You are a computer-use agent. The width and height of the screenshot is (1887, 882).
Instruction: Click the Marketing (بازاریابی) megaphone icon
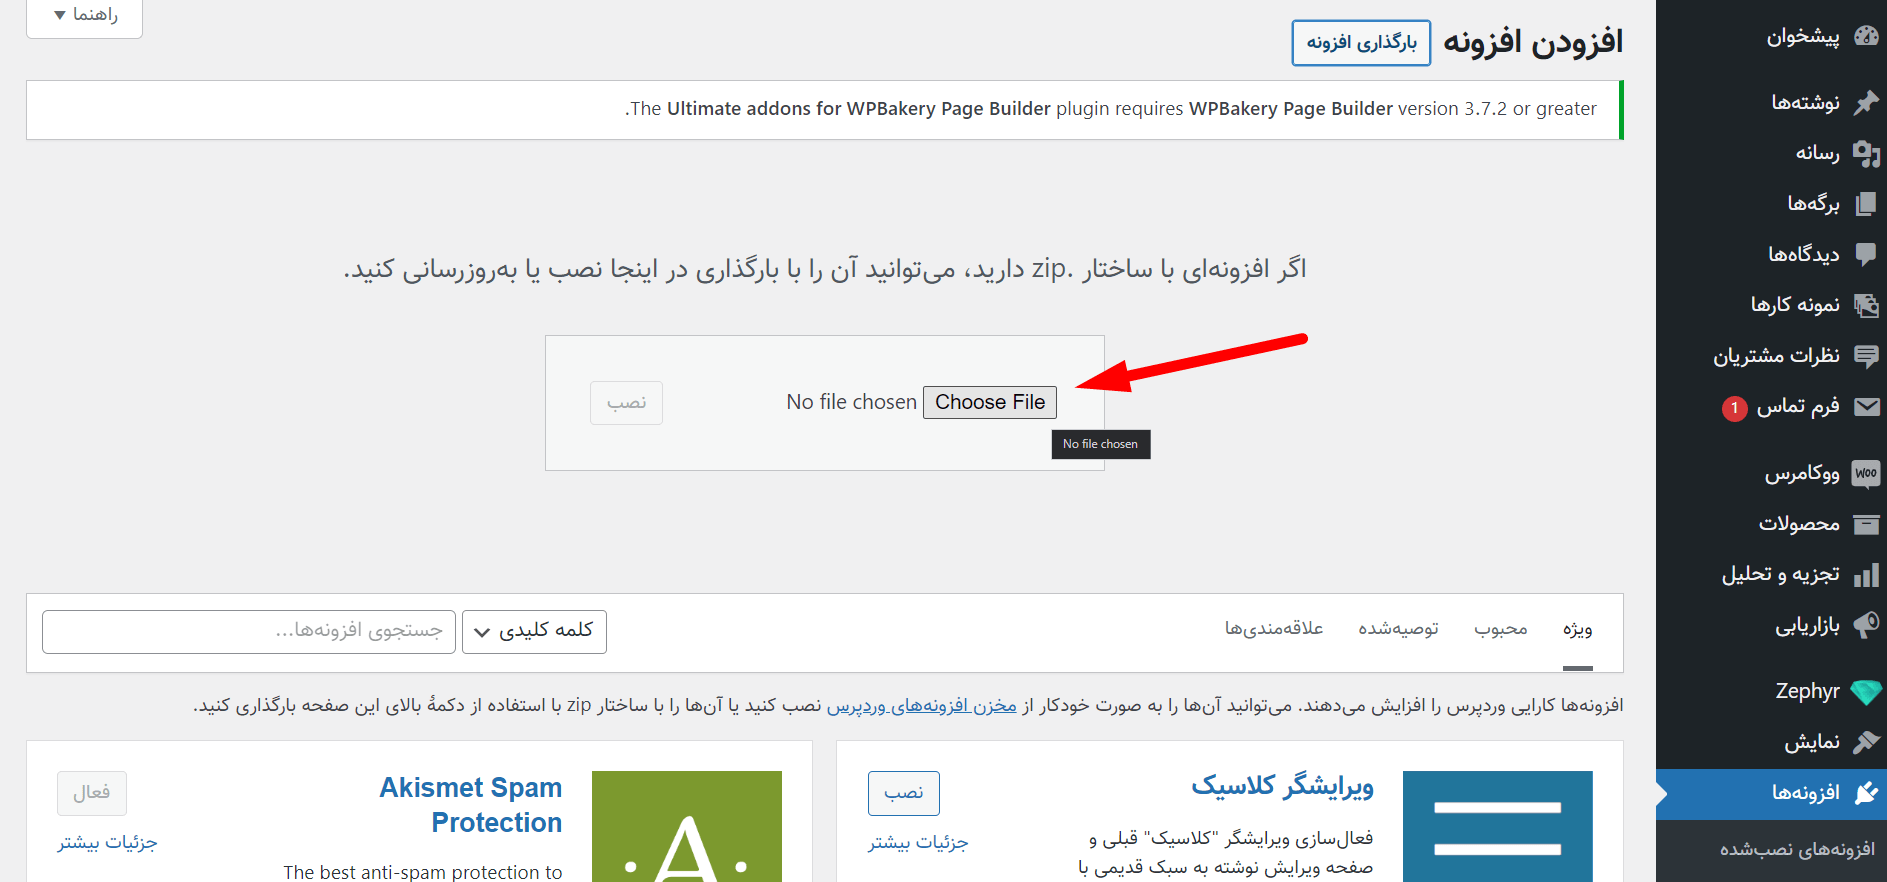(x=1866, y=625)
